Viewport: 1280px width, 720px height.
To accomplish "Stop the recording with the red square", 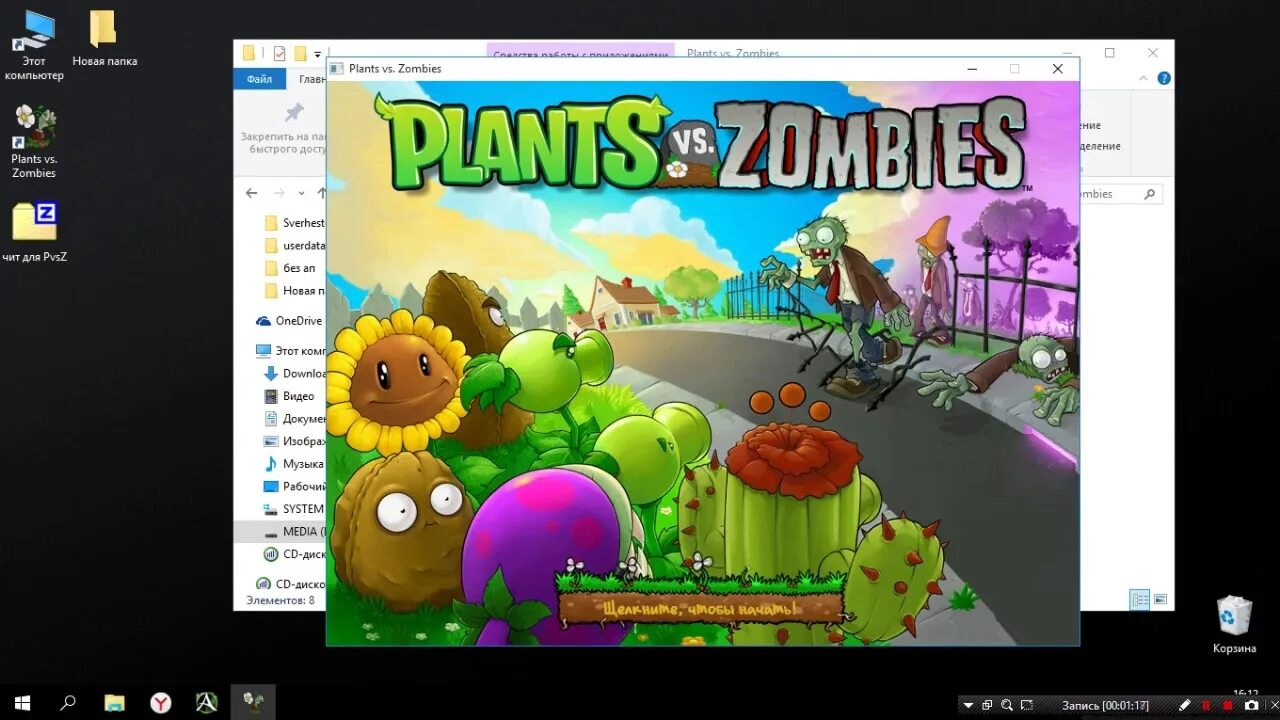I will [1228, 705].
